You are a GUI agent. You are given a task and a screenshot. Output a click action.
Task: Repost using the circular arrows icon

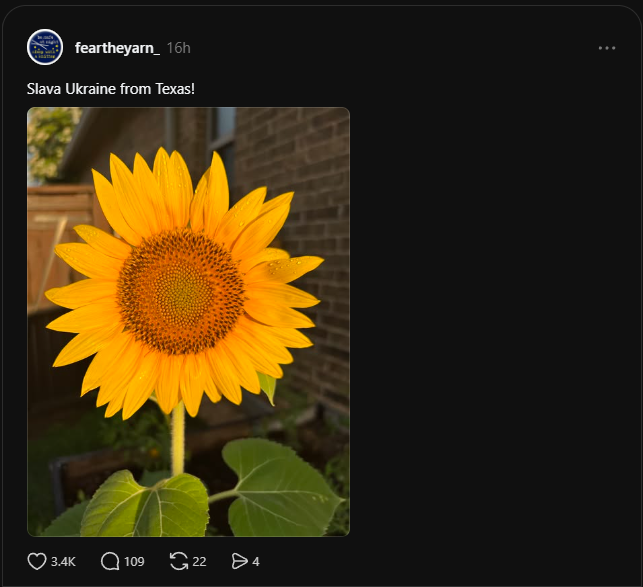pos(179,561)
